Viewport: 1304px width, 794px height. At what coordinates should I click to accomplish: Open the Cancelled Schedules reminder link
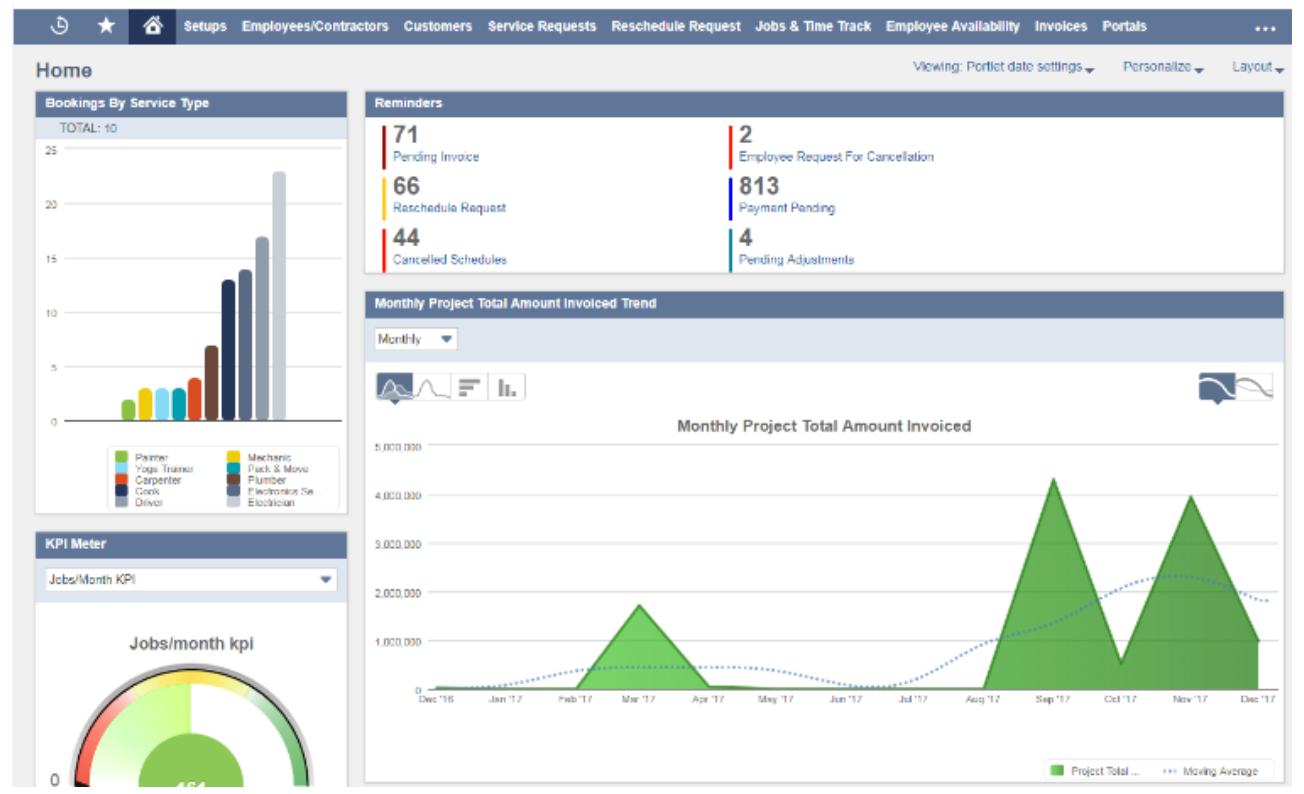(x=450, y=259)
